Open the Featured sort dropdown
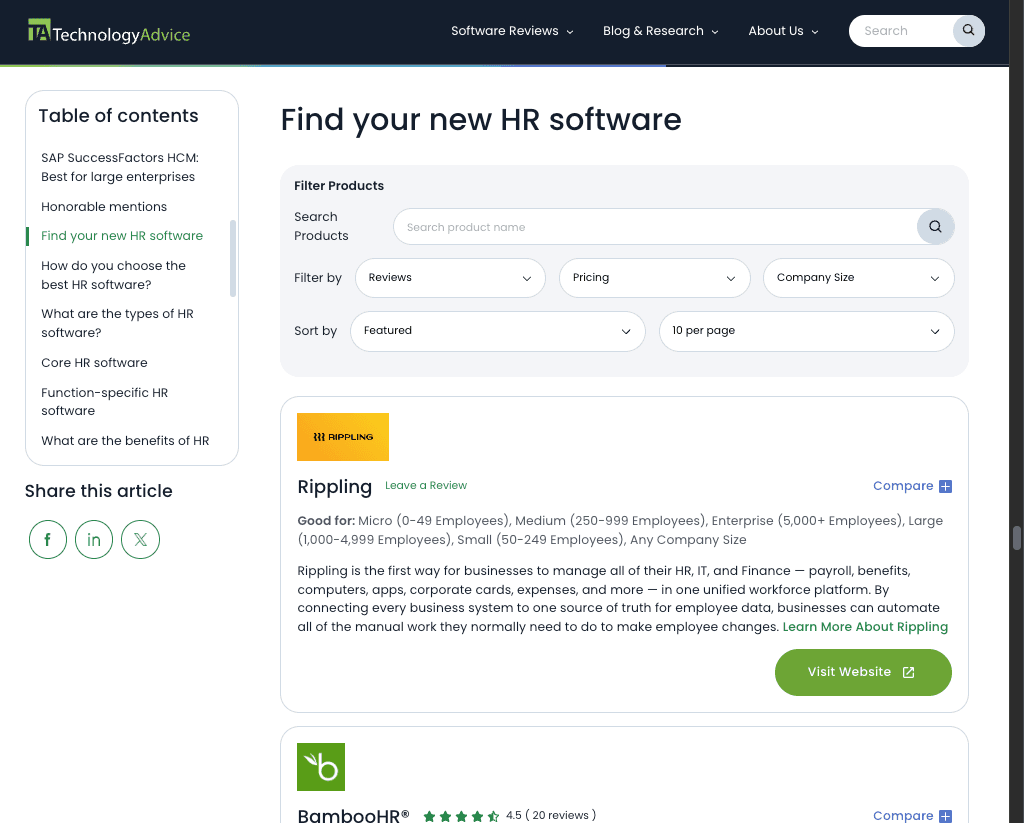This screenshot has width=1024, height=823. pos(498,331)
